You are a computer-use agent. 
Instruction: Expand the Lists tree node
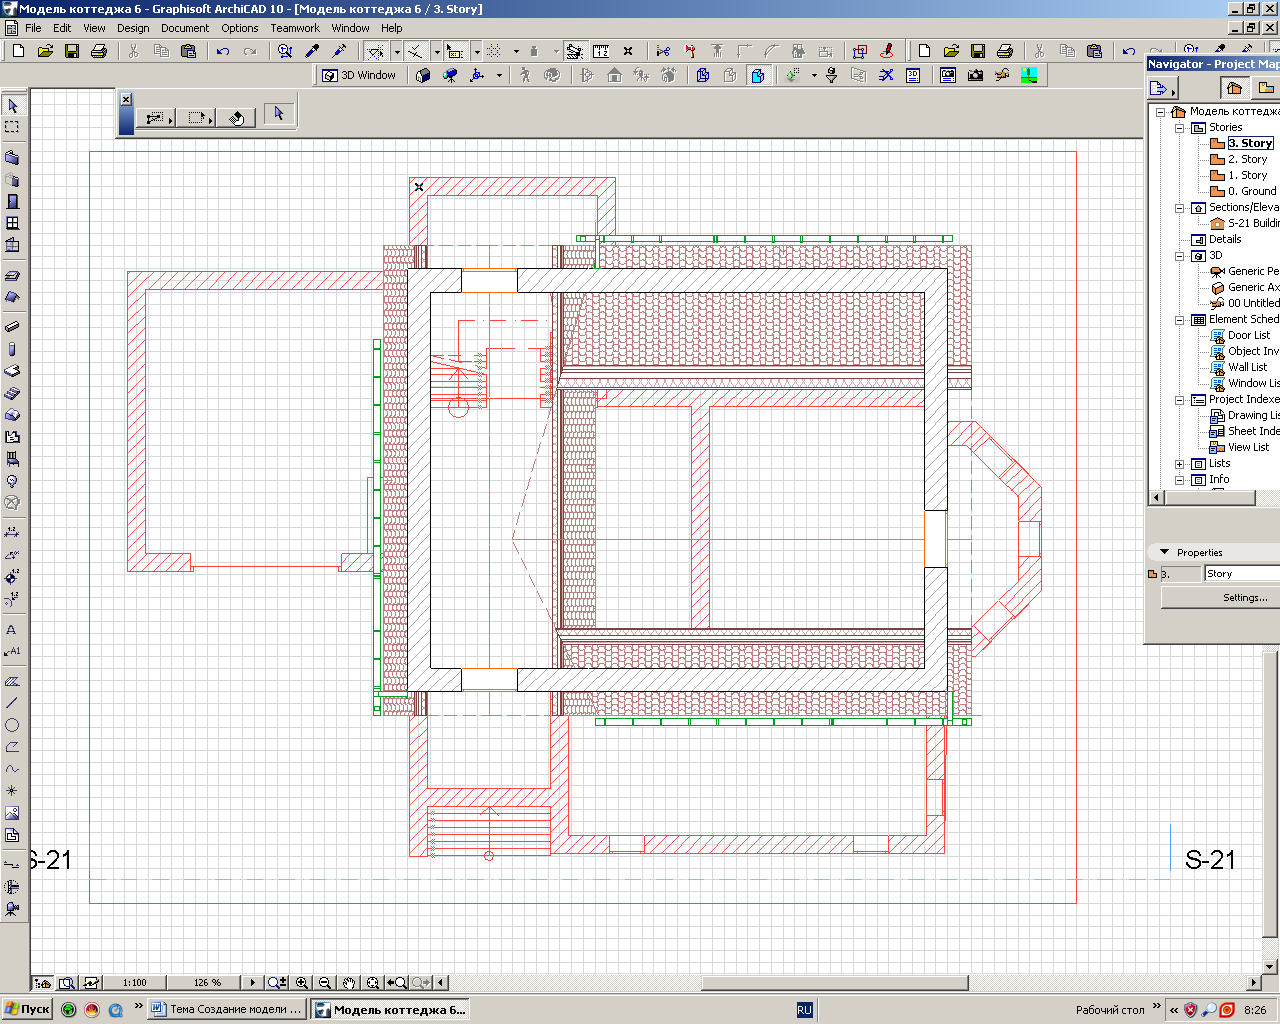click(1180, 464)
